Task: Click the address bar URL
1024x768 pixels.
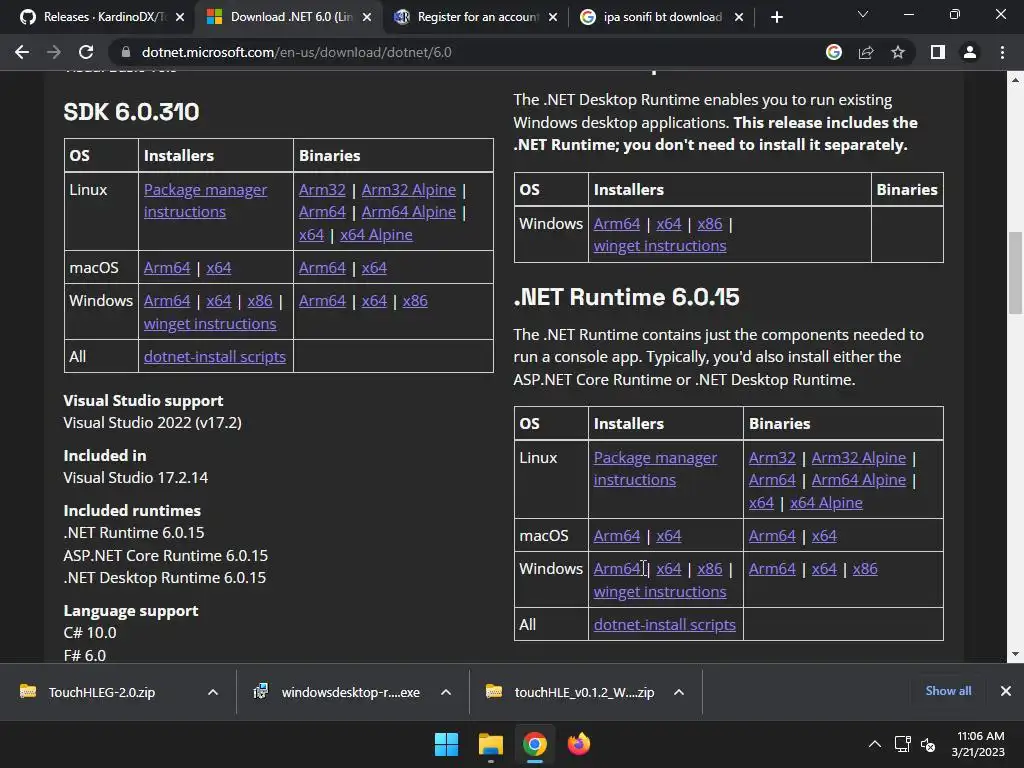Action: pyautogui.click(x=296, y=52)
